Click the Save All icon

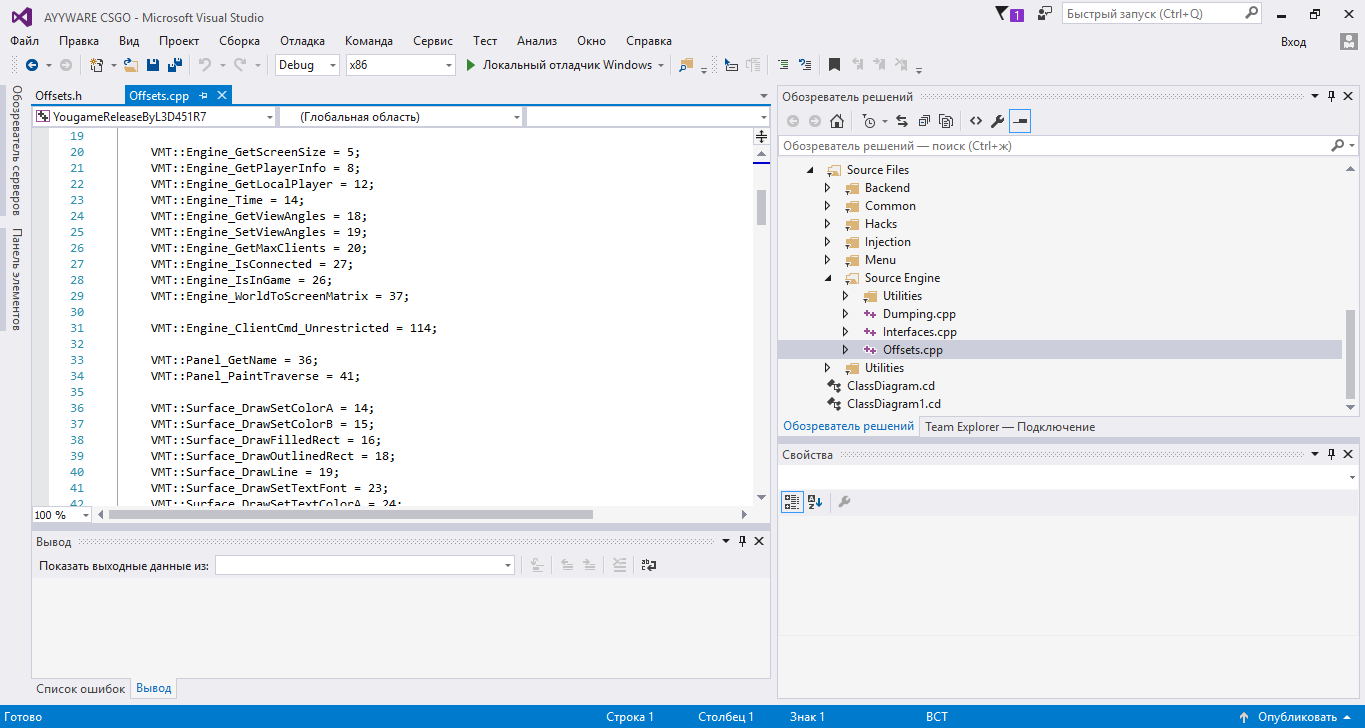[174, 65]
